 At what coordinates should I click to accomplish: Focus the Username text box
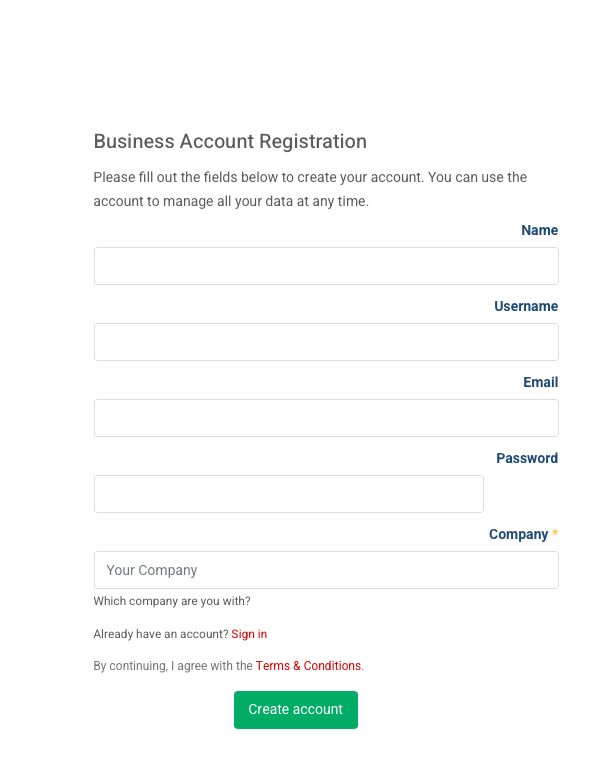pos(326,342)
